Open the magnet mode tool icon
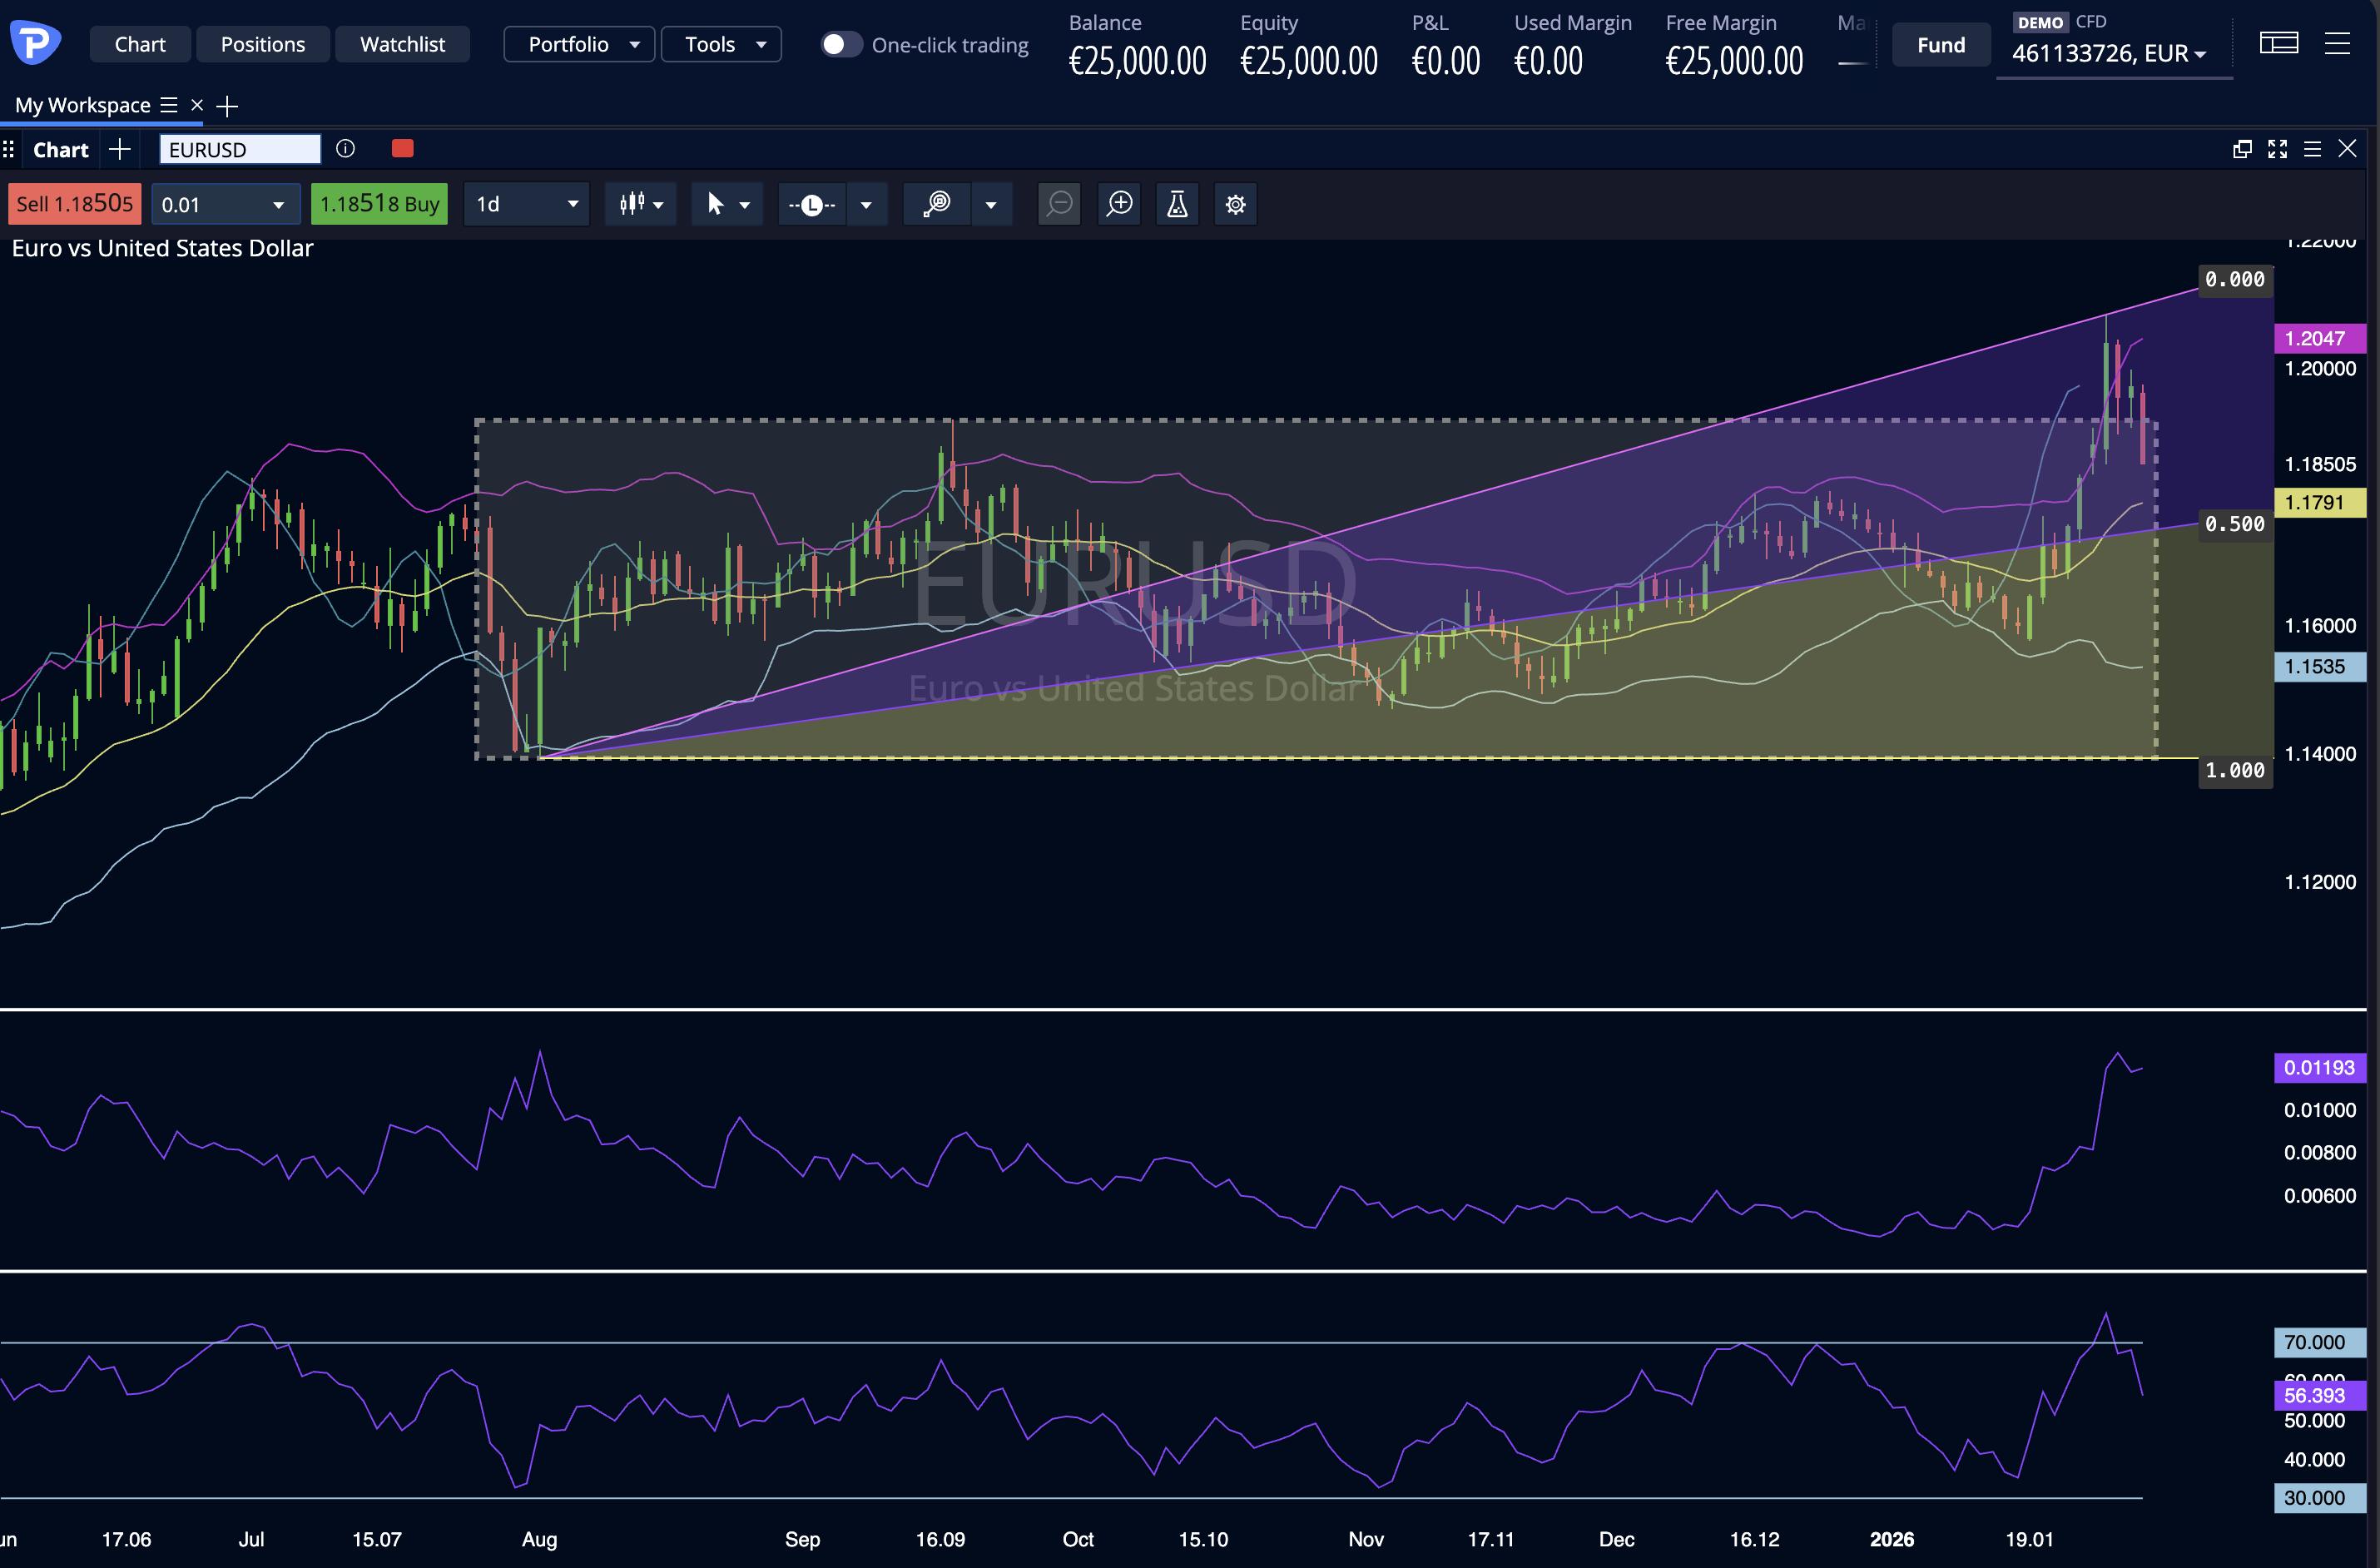 [x=936, y=204]
